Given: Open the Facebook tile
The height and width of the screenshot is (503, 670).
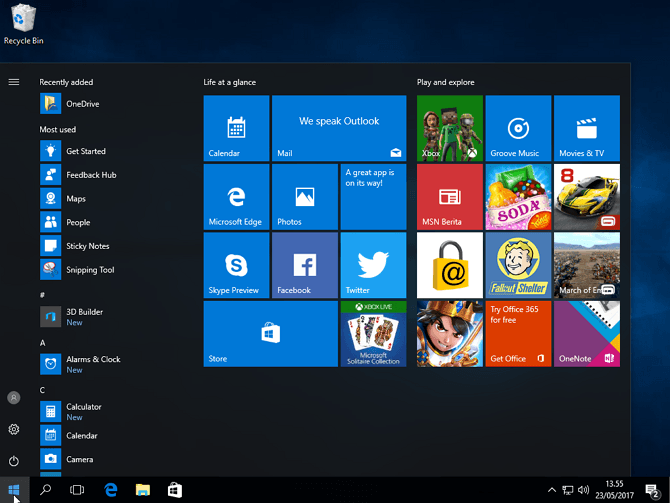Looking at the screenshot, I should [305, 265].
